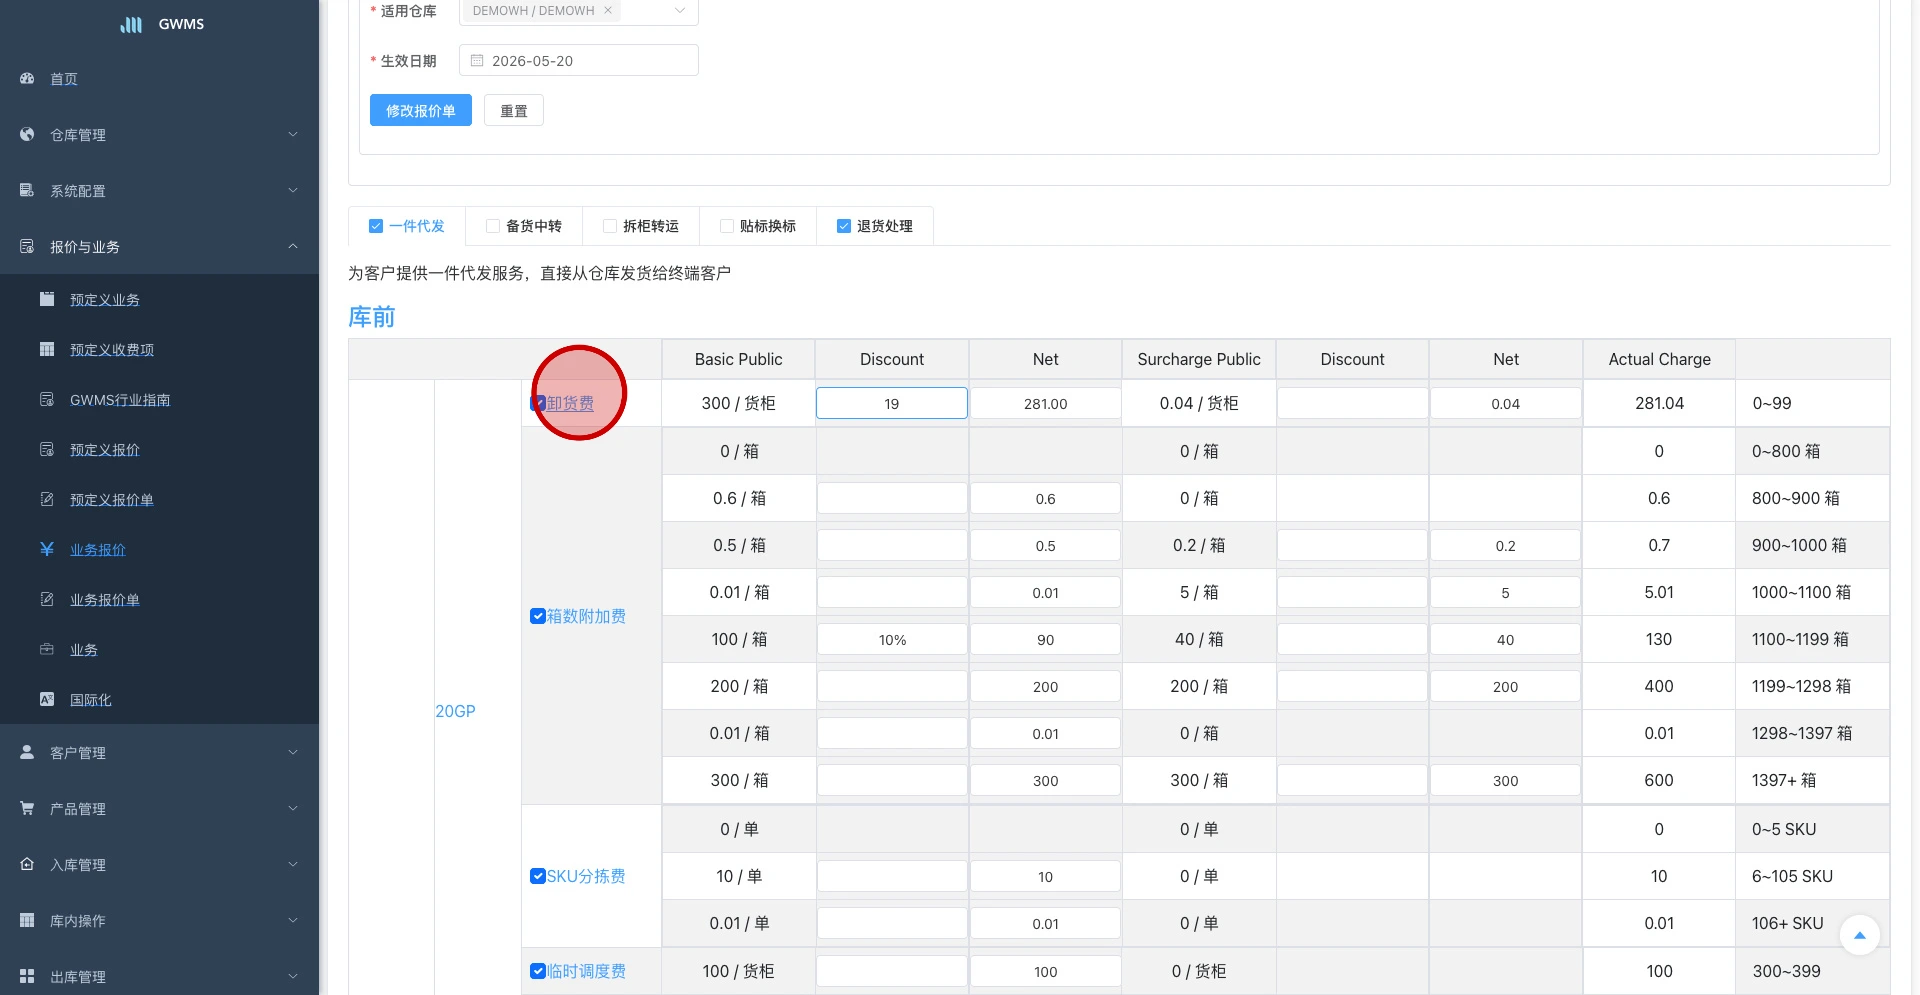The width and height of the screenshot is (1920, 995).
Task: Focus the 卸货费 basic Discount input showing 19
Action: tap(892, 403)
